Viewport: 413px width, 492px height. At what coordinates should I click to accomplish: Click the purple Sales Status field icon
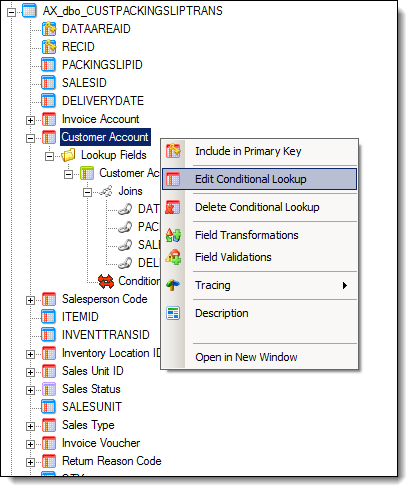(x=49, y=389)
